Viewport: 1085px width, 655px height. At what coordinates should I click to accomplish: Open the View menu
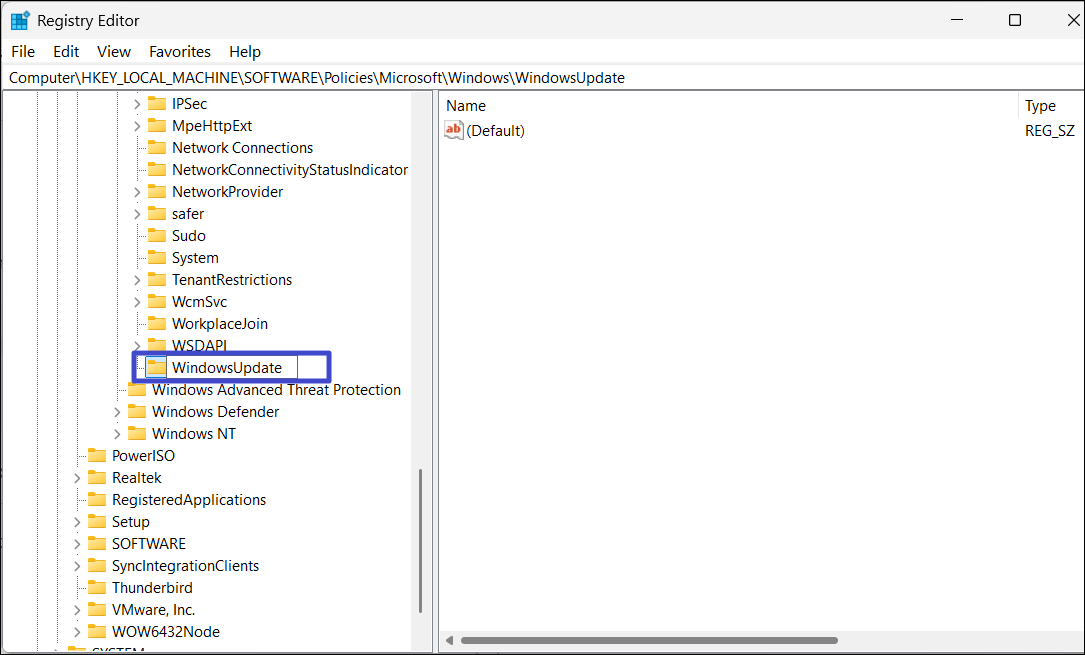(113, 52)
